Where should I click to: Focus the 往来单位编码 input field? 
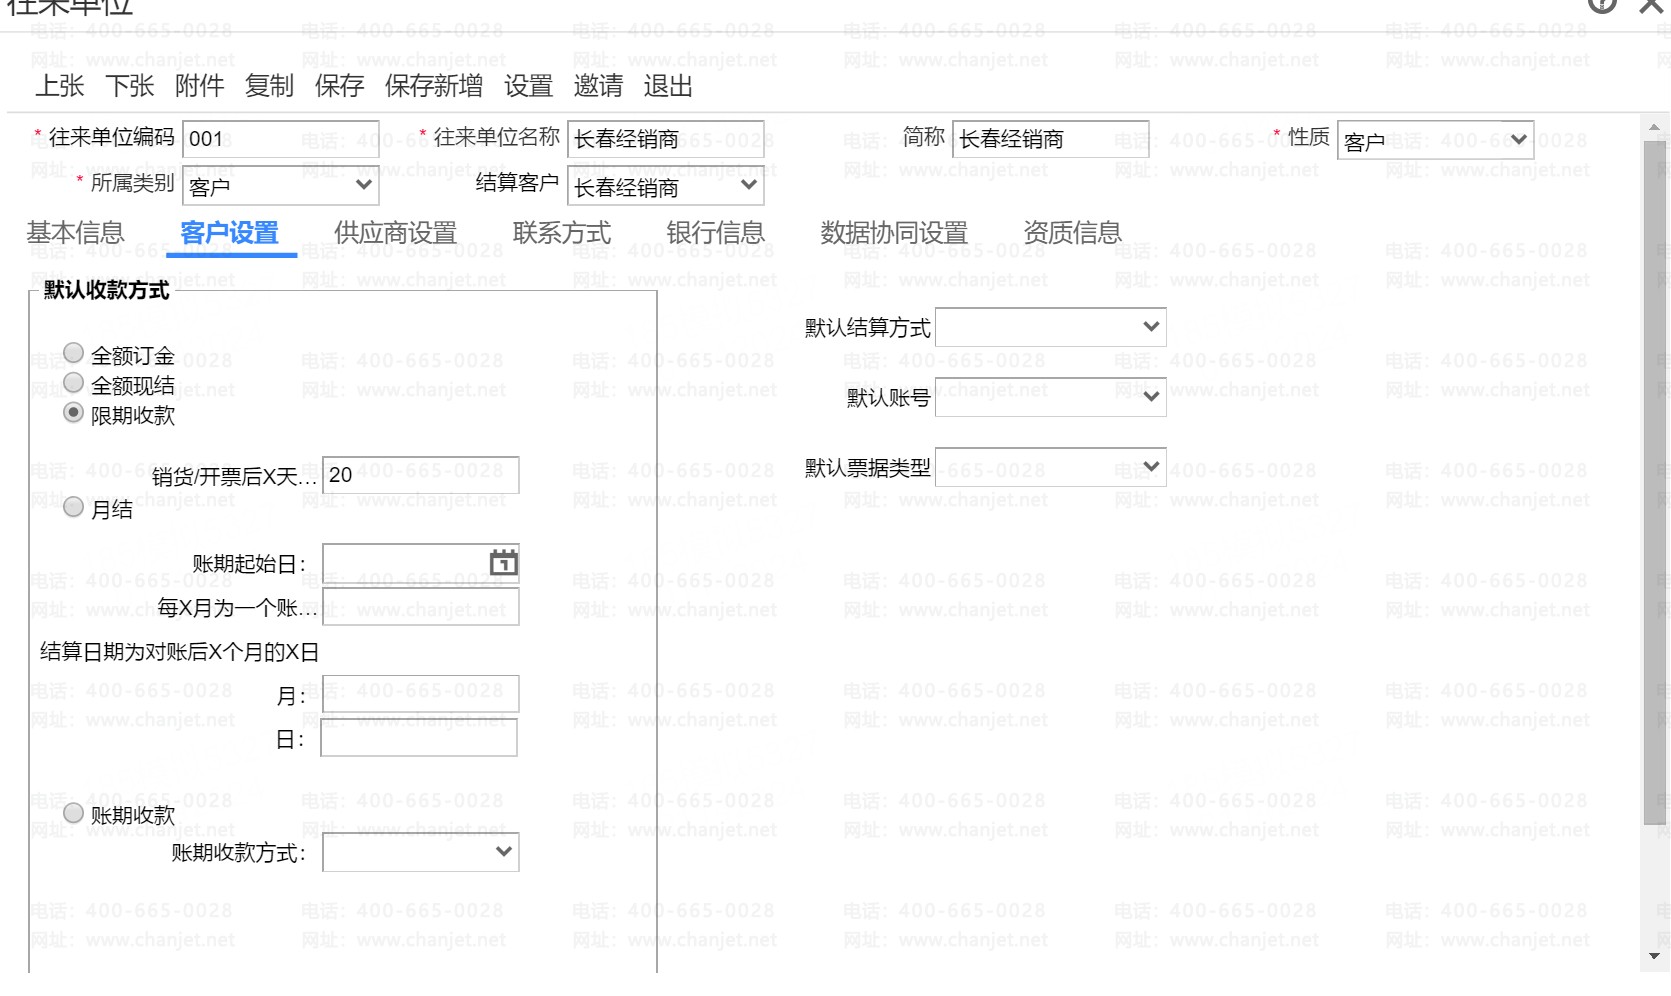280,139
